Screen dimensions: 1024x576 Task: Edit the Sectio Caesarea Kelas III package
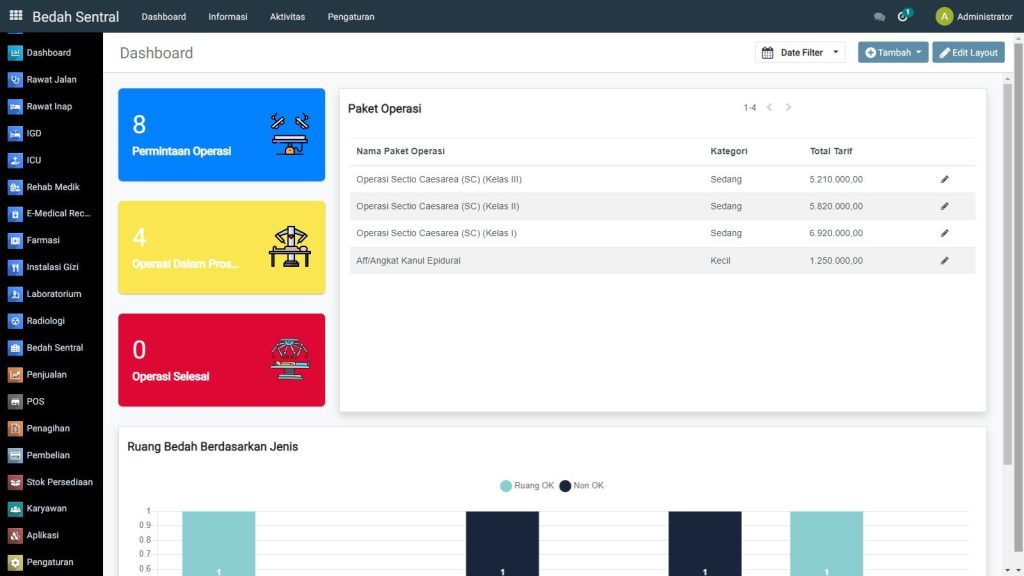pyautogui.click(x=944, y=180)
